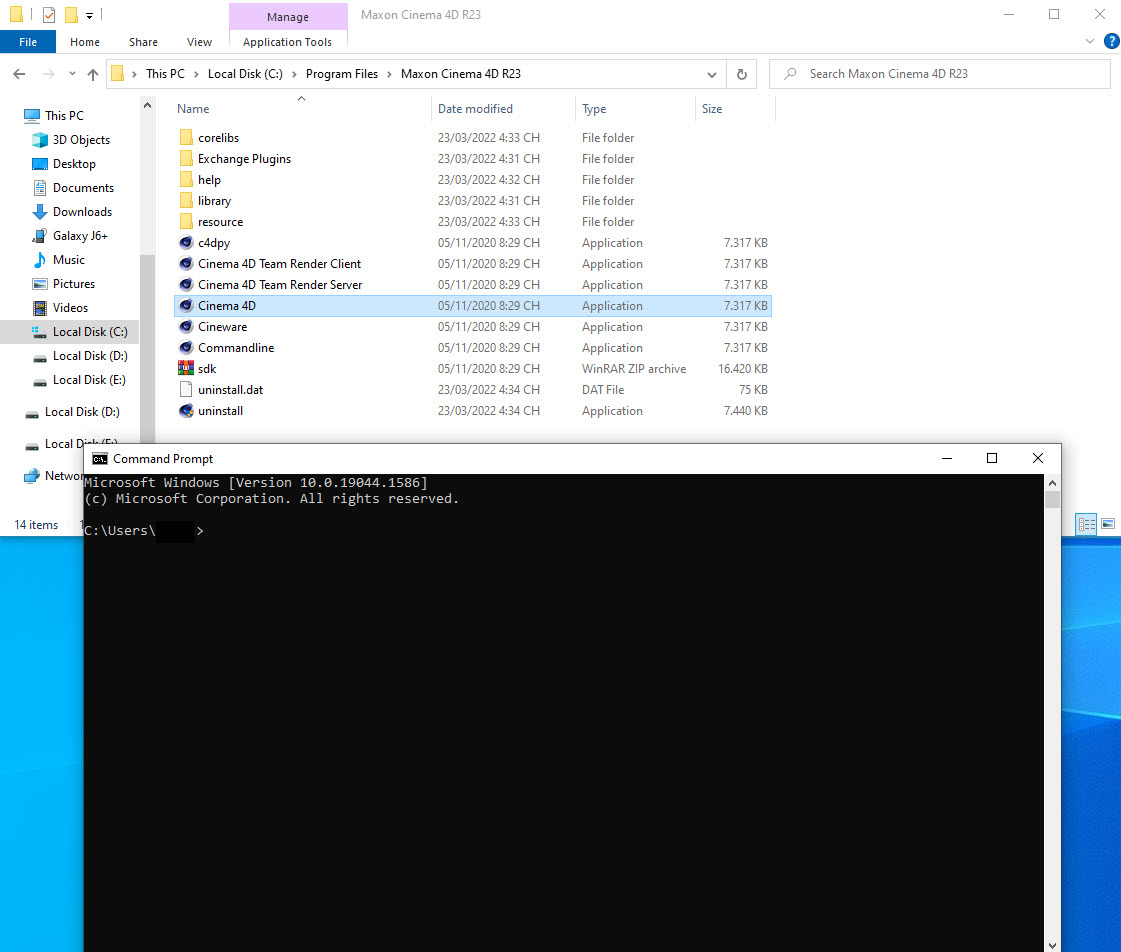
Task: Select the Cineware application icon
Action: (x=186, y=327)
